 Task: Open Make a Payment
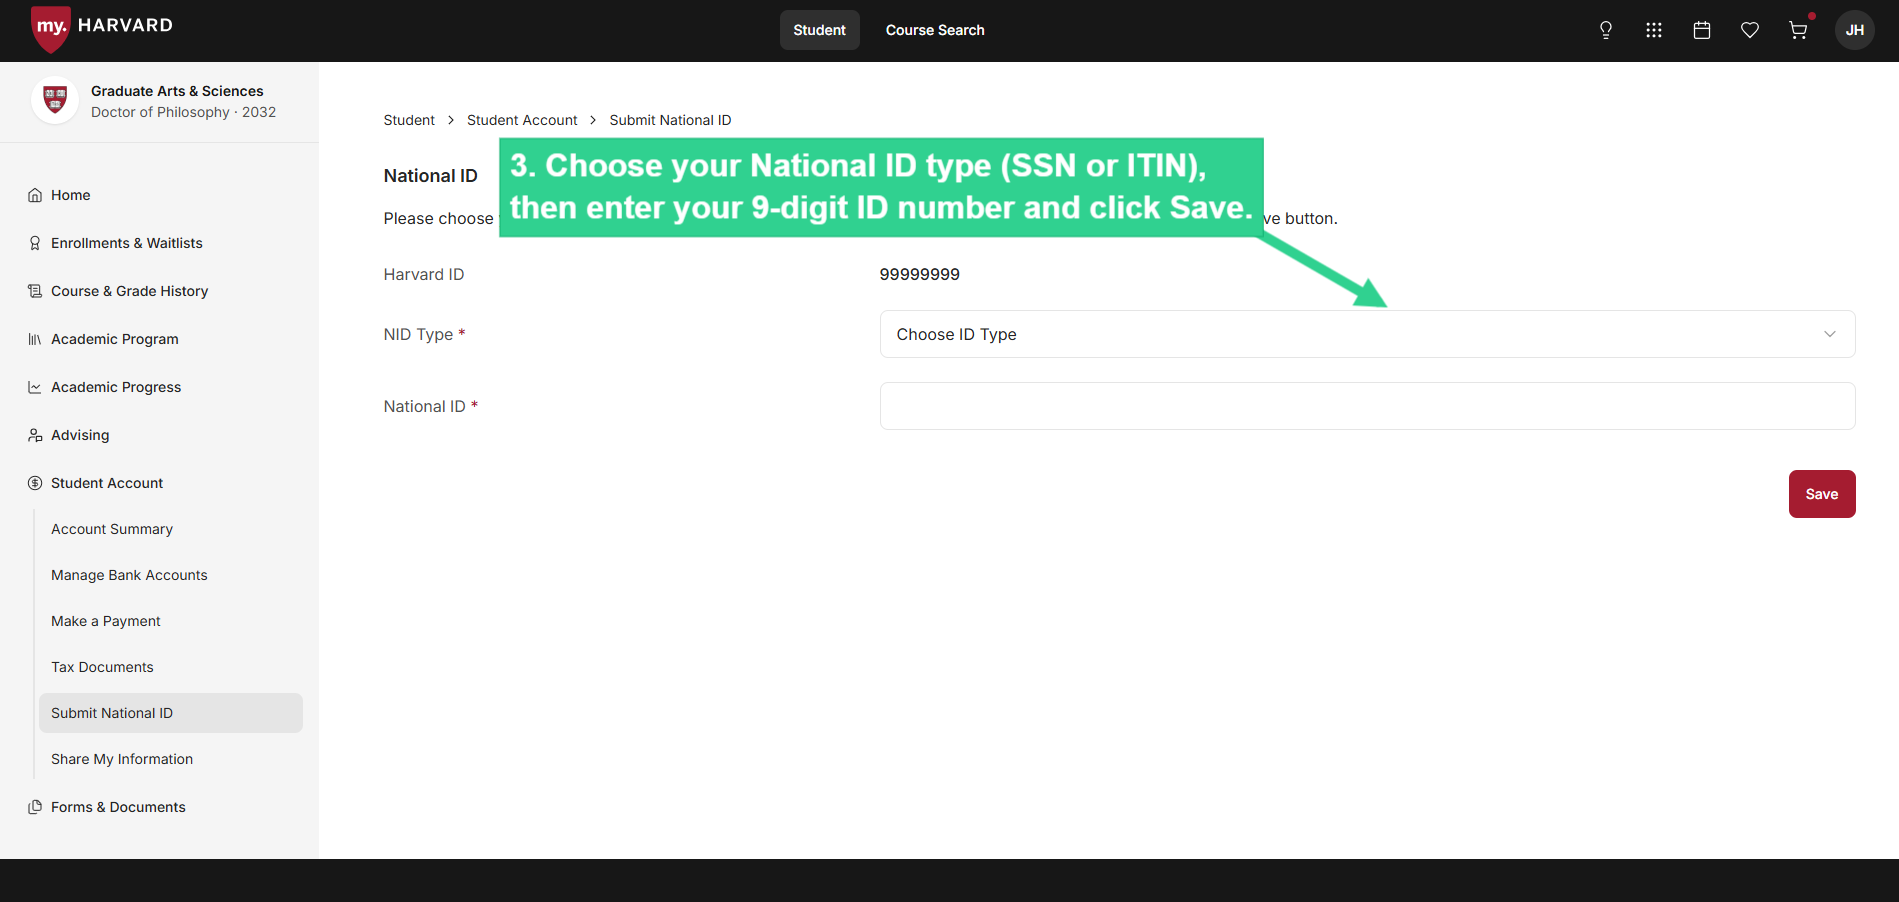tap(106, 621)
